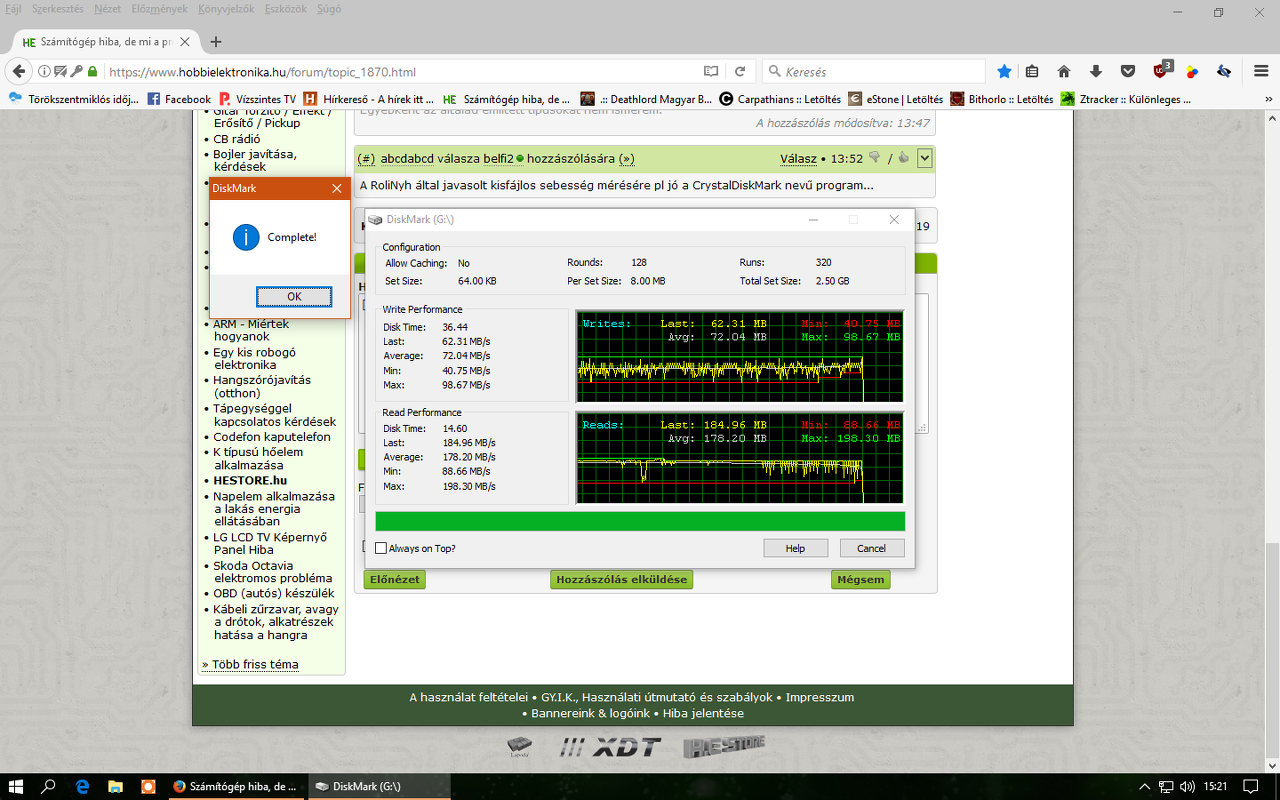Launch Microsoft Edge from the taskbar
This screenshot has width=1280, height=800.
[x=83, y=786]
